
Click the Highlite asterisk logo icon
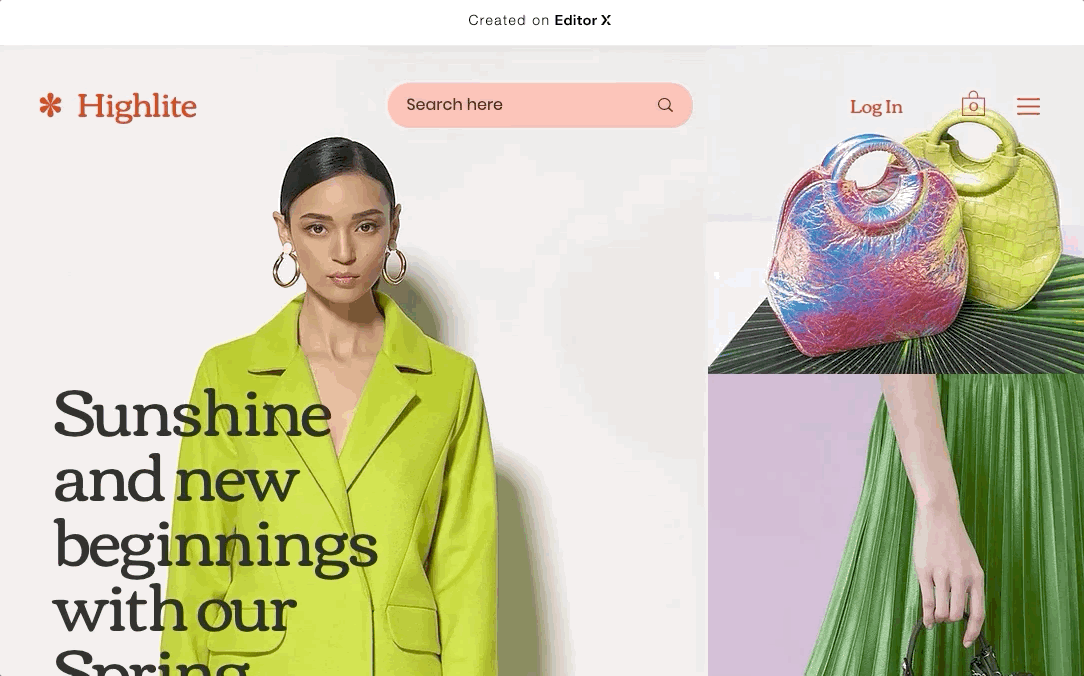pos(50,106)
